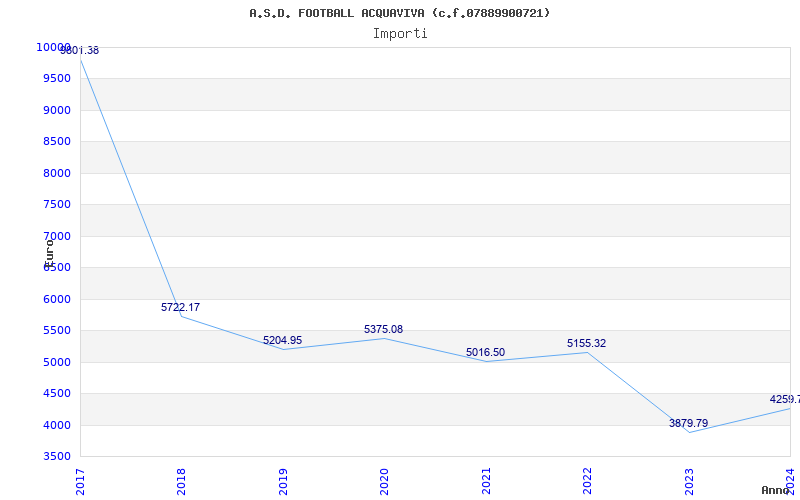Click the Importi subtitle
Image resolution: width=800 pixels, height=500 pixels.
(400, 34)
